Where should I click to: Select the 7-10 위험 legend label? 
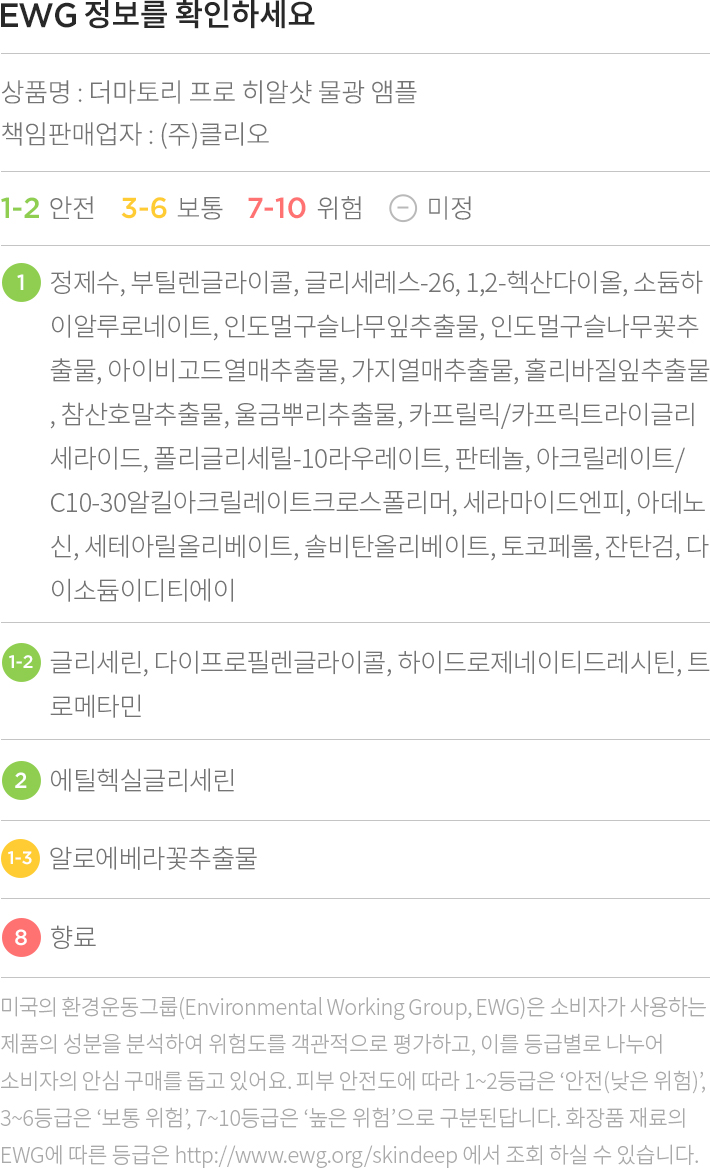tap(305, 208)
